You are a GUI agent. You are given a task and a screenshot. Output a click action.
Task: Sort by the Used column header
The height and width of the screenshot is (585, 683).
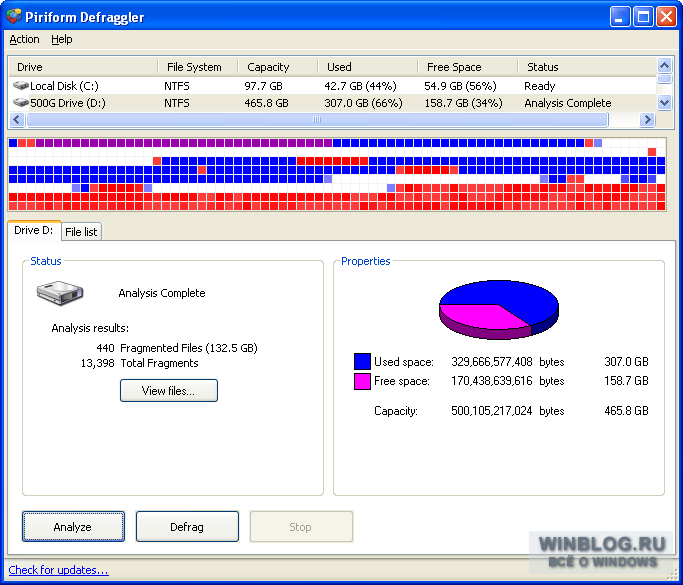[x=367, y=67]
